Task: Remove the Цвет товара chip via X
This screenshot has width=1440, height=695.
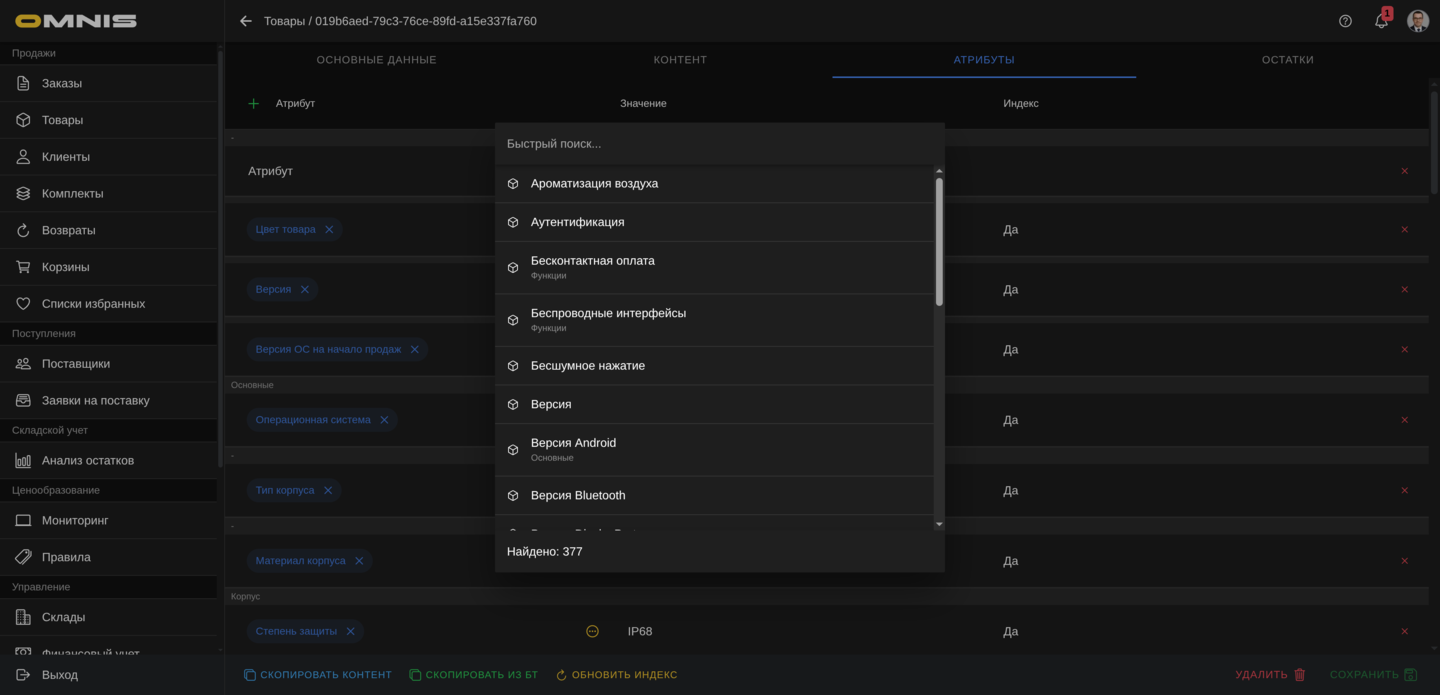Action: [329, 229]
